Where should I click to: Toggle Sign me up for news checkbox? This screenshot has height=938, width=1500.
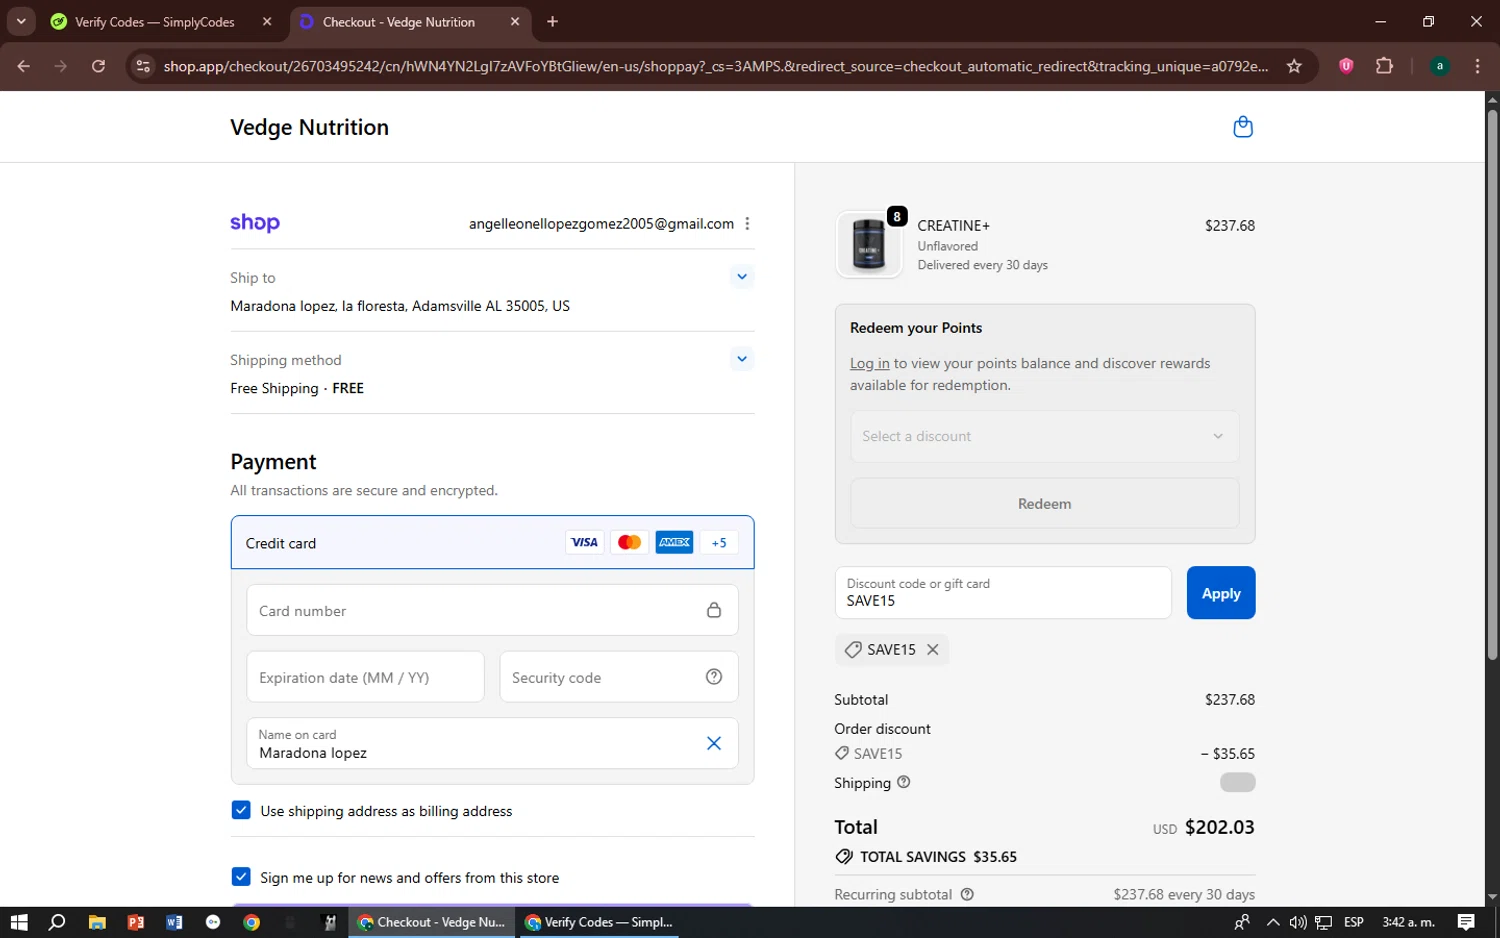[241, 877]
